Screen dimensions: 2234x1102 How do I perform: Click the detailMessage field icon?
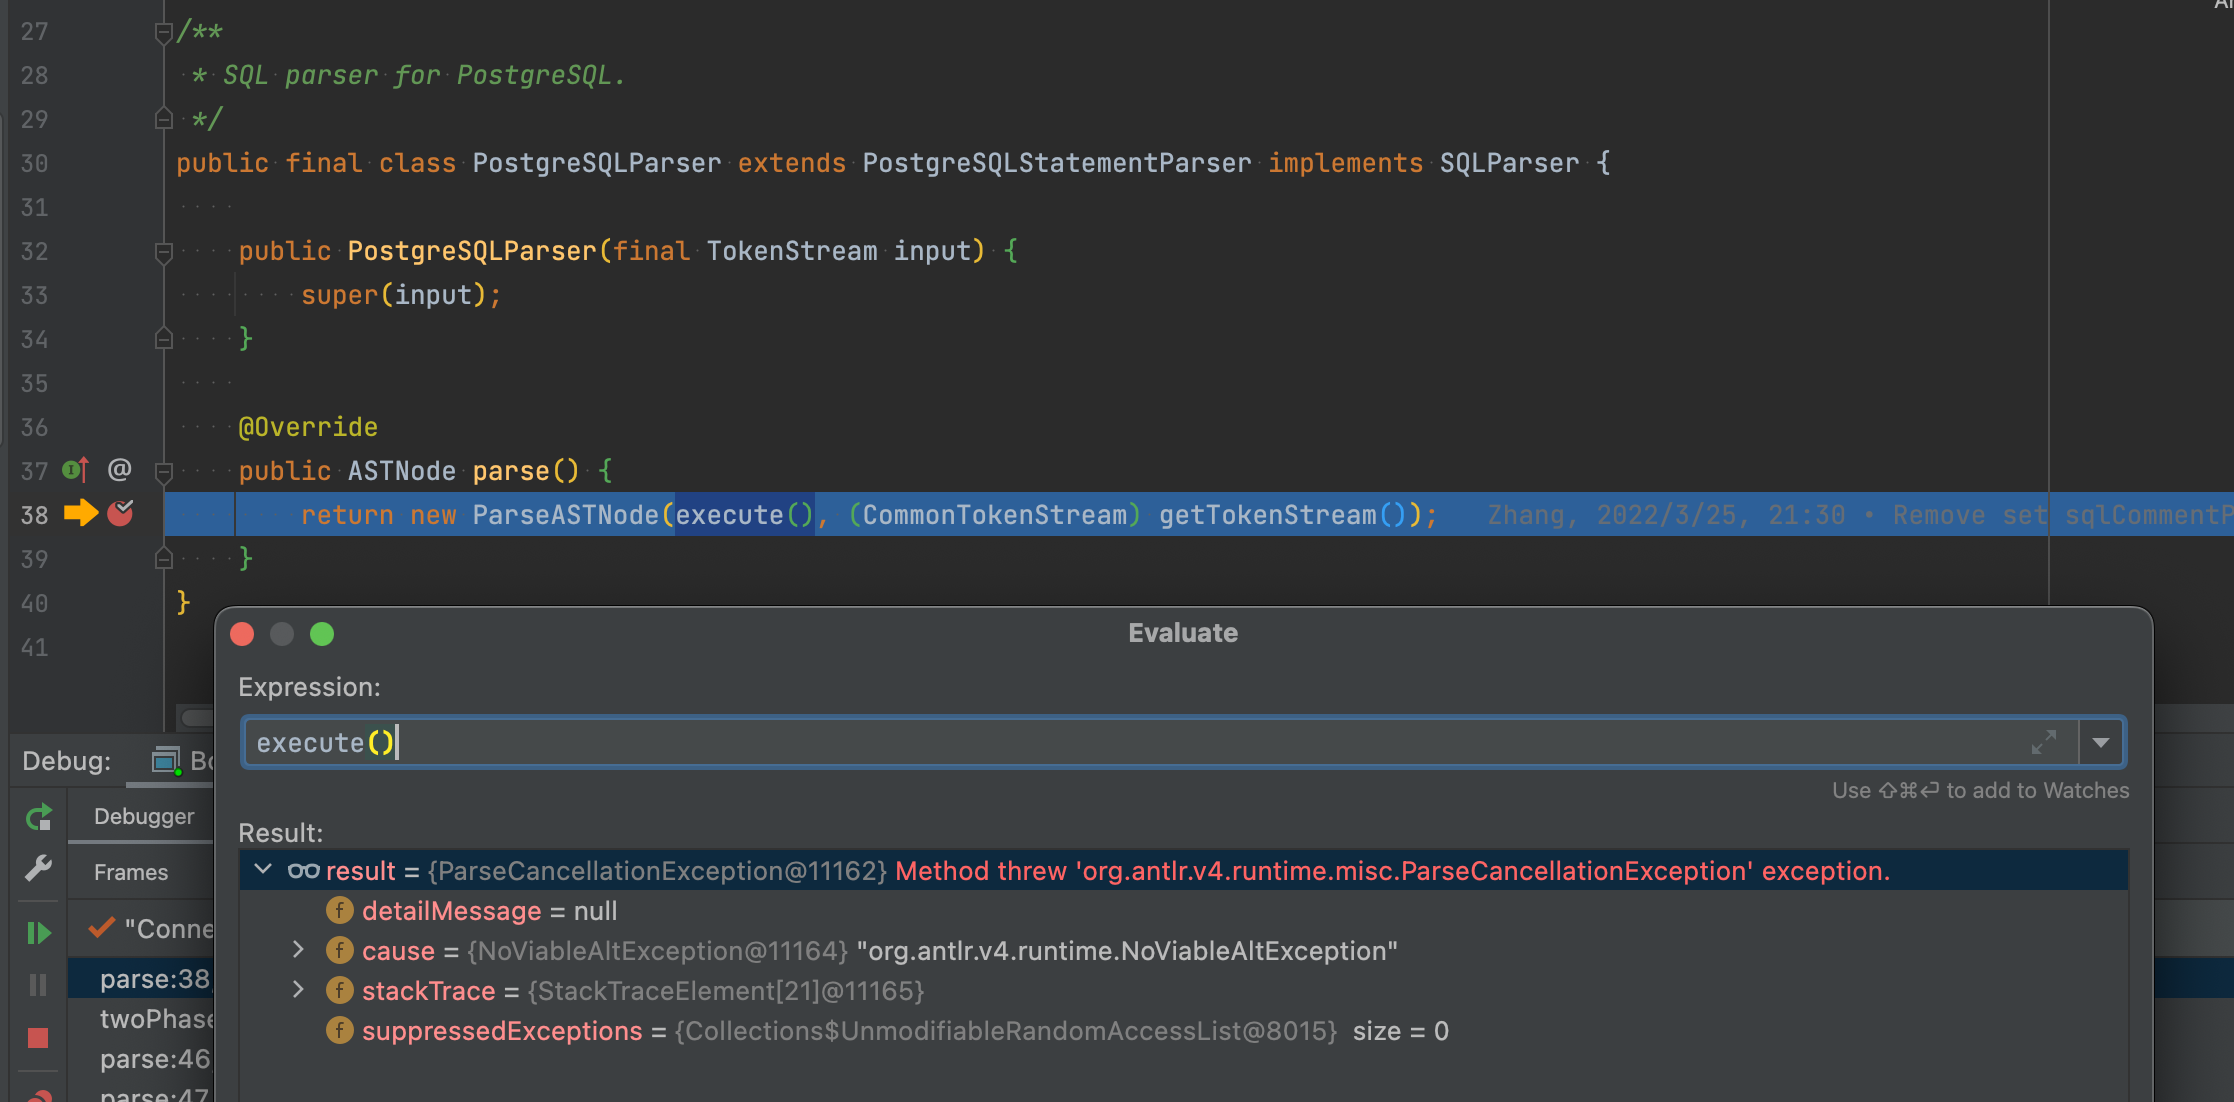(x=340, y=910)
